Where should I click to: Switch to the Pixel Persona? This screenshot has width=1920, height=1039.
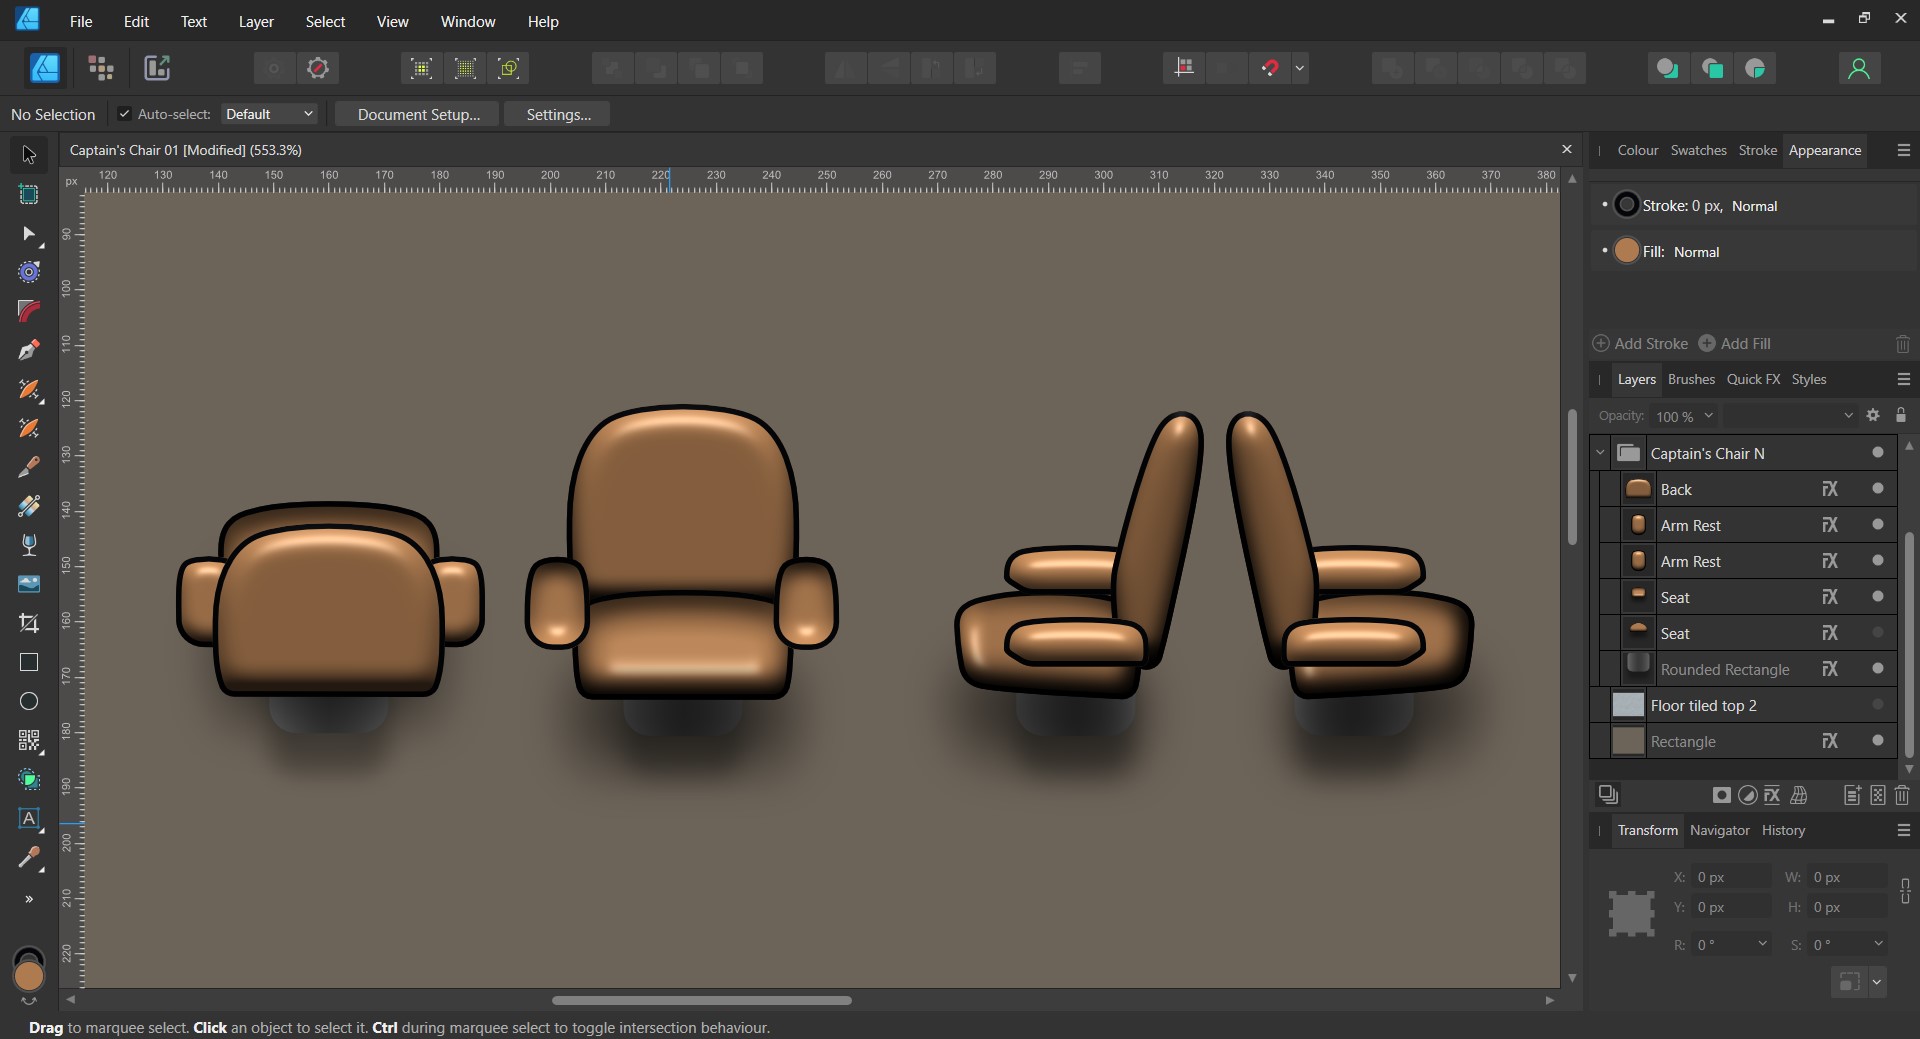click(101, 68)
